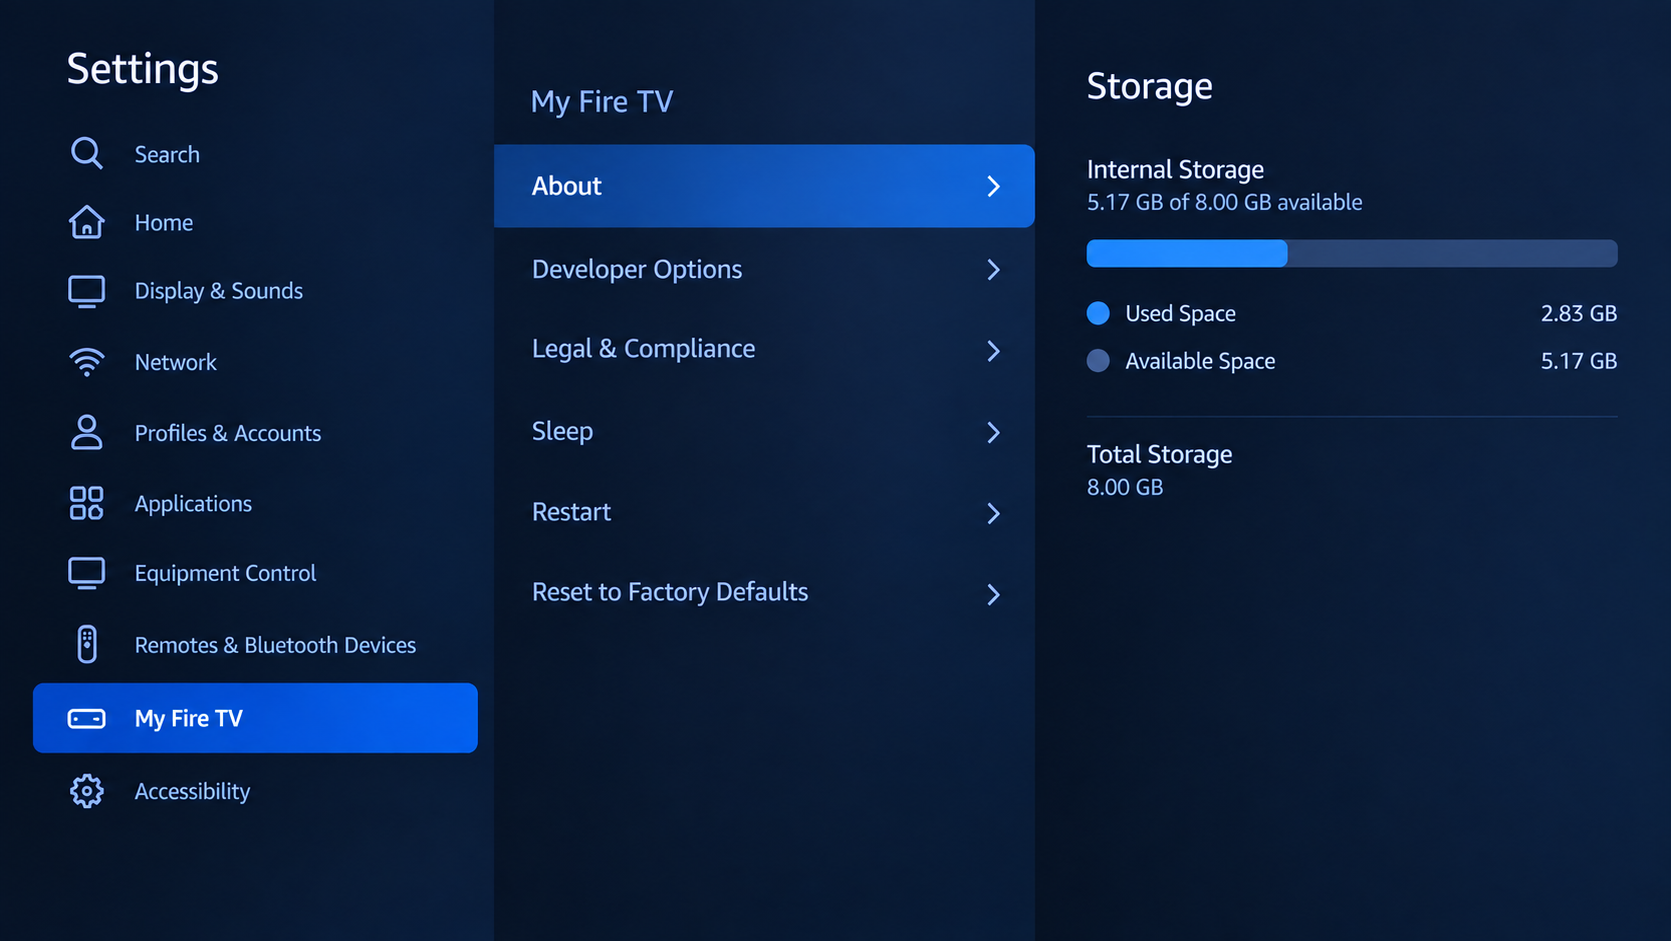Click the Used Space 2.83 GB value
The height and width of the screenshot is (941, 1671).
point(1579,314)
